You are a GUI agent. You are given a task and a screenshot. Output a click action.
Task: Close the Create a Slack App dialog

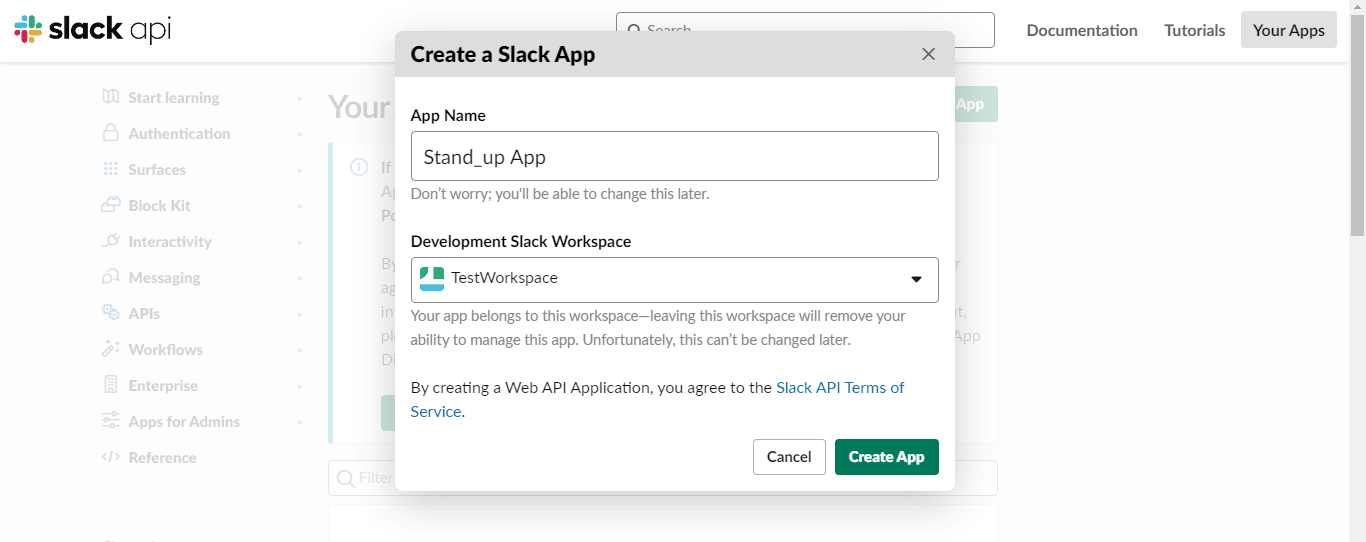tap(928, 54)
